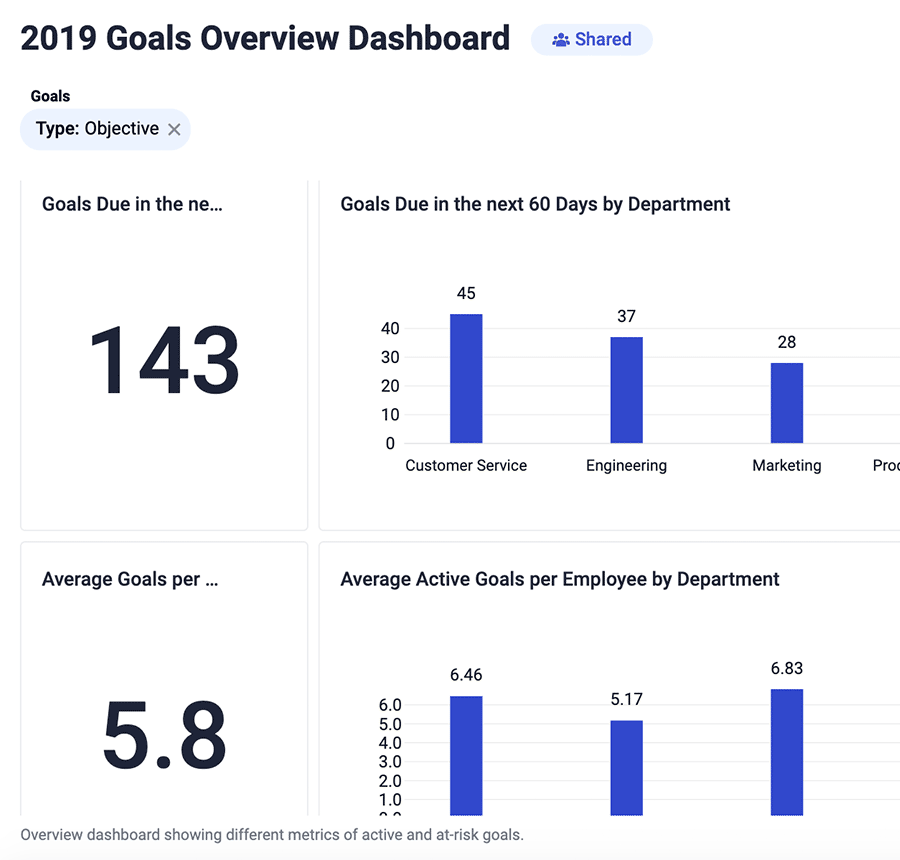The width and height of the screenshot is (900, 860).
Task: Click the 5.8 metric value
Action: click(x=164, y=733)
